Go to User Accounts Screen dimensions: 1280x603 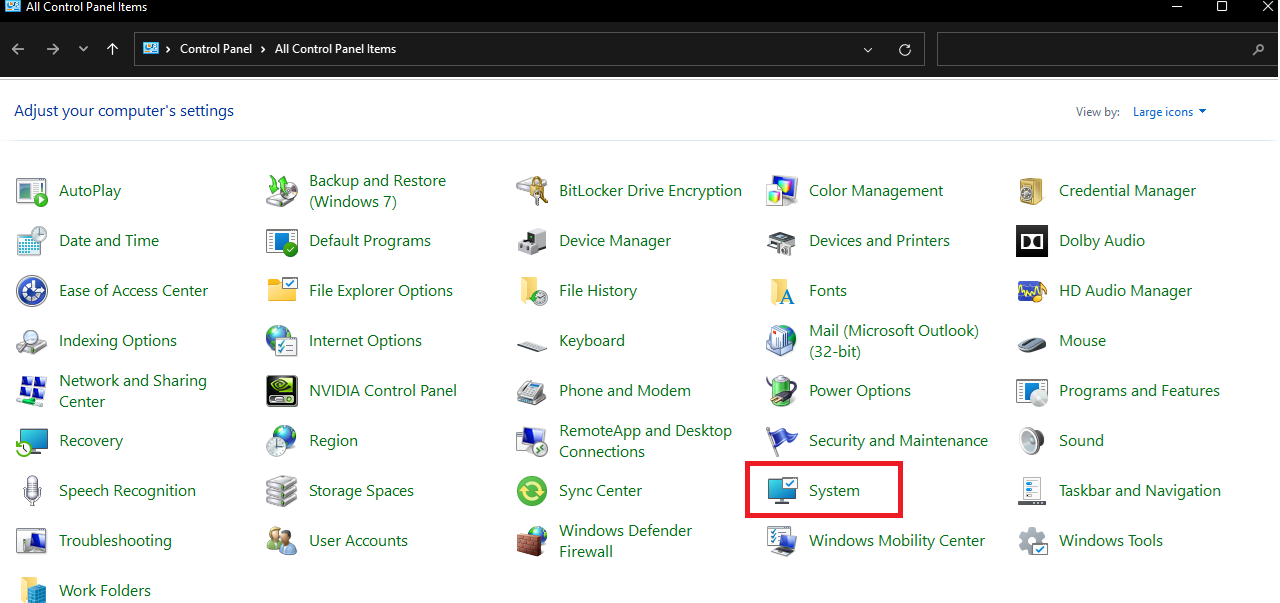tap(358, 541)
